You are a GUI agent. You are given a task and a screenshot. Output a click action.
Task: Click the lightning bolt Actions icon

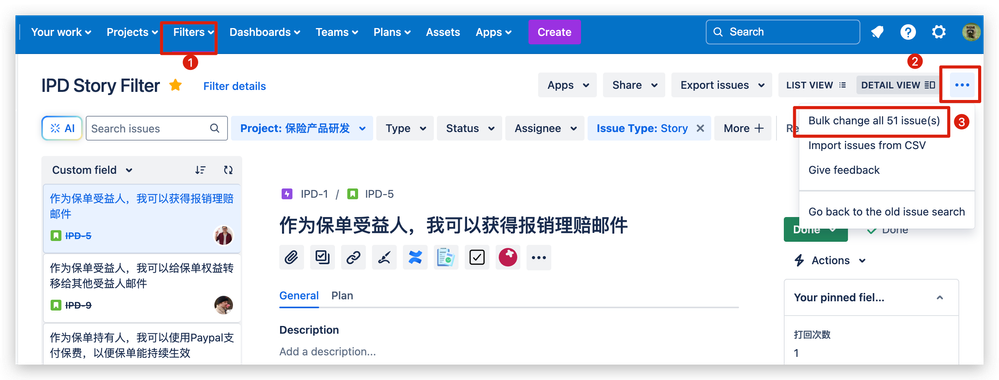tap(800, 260)
